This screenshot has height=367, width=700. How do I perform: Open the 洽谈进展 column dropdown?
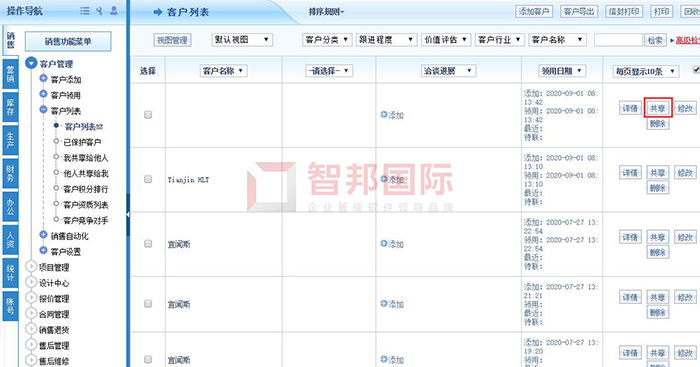tap(448, 71)
